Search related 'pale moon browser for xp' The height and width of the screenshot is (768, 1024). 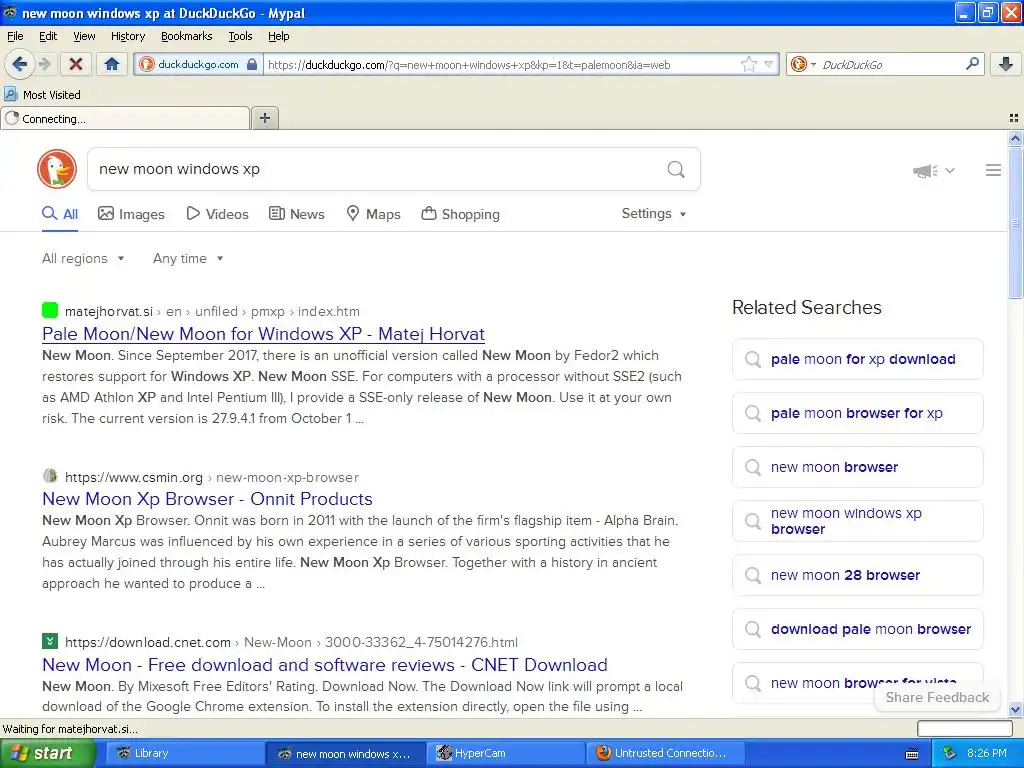tap(857, 413)
